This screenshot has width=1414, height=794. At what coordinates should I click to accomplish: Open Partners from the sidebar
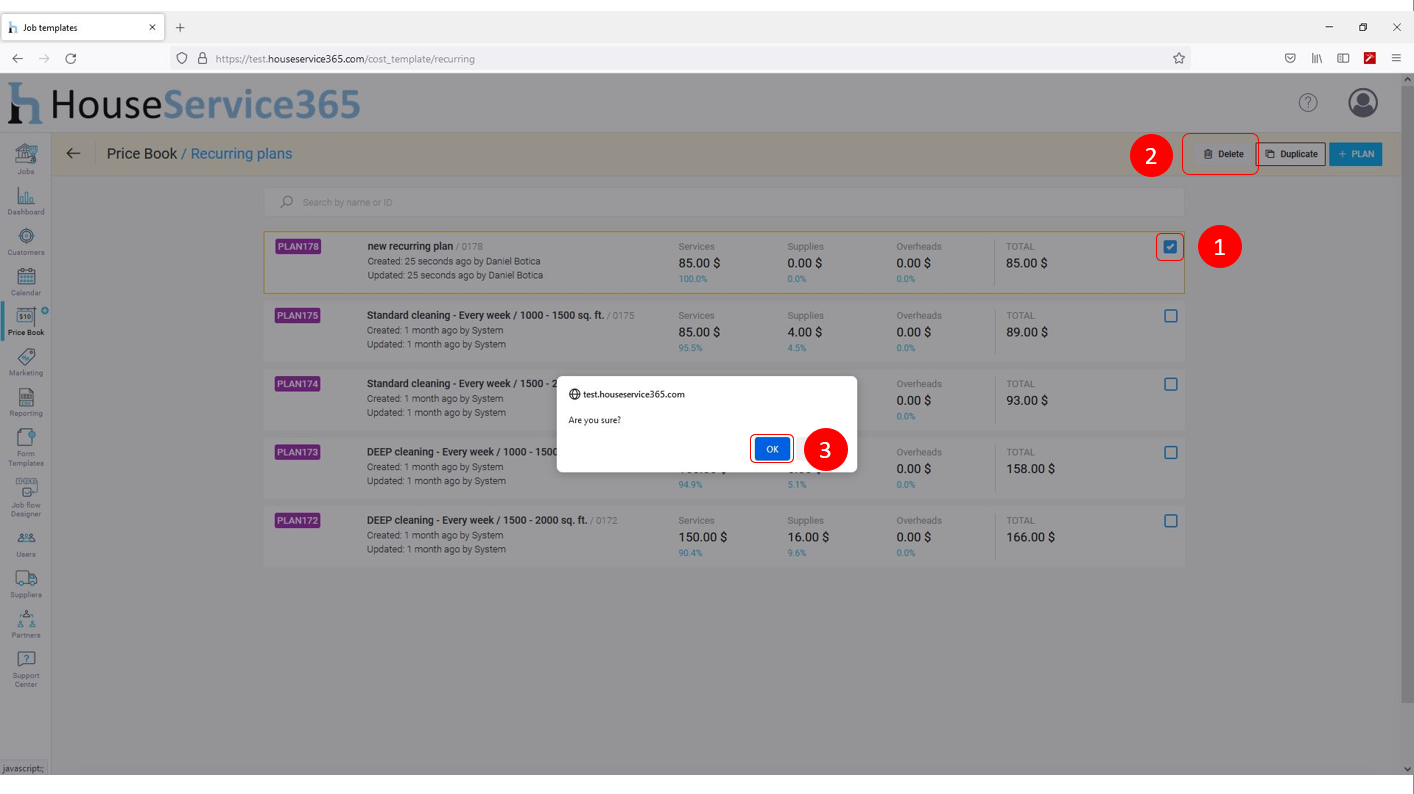coord(26,624)
